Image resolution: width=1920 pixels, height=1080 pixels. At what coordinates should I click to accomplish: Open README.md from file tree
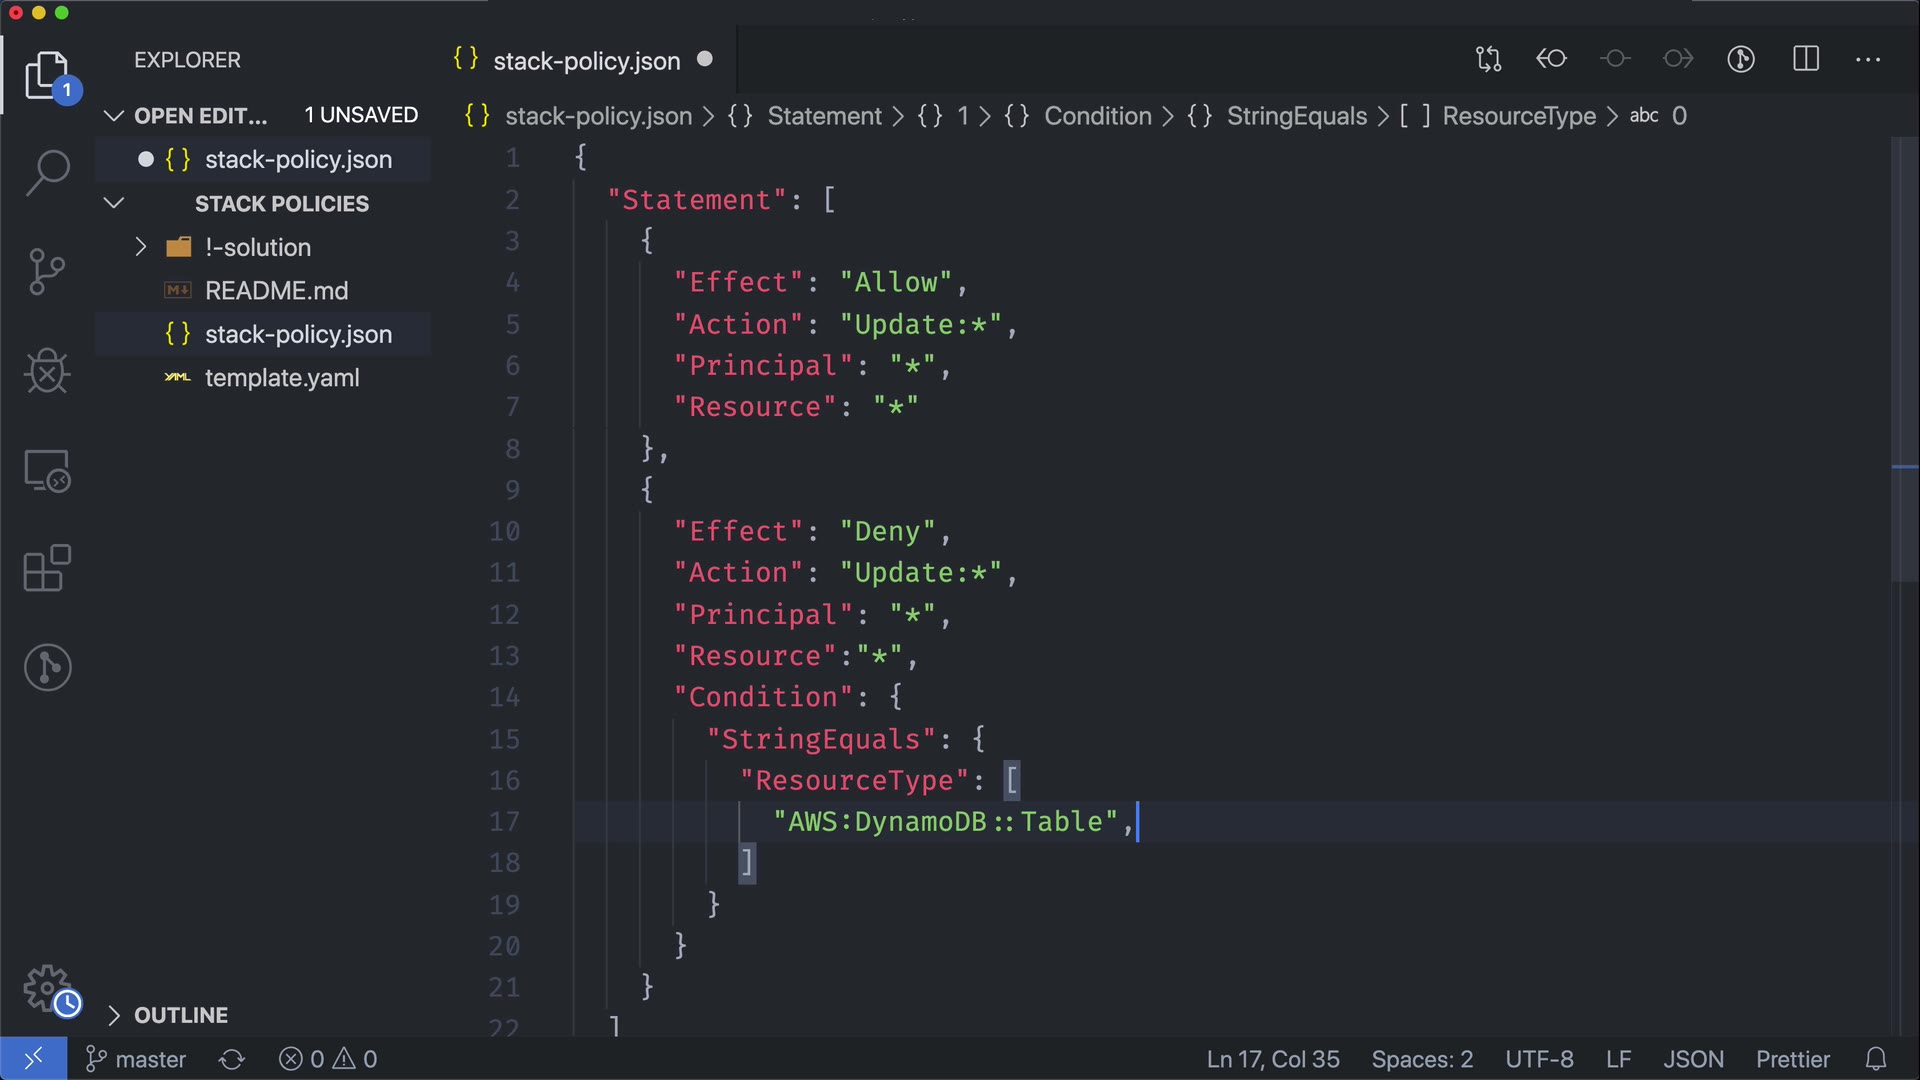(x=276, y=291)
